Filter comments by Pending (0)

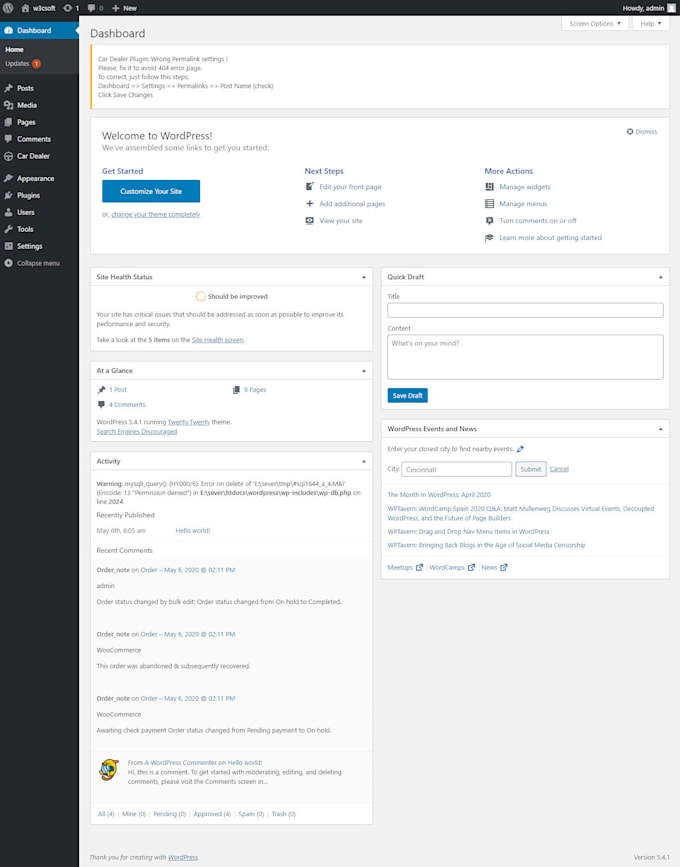point(170,814)
